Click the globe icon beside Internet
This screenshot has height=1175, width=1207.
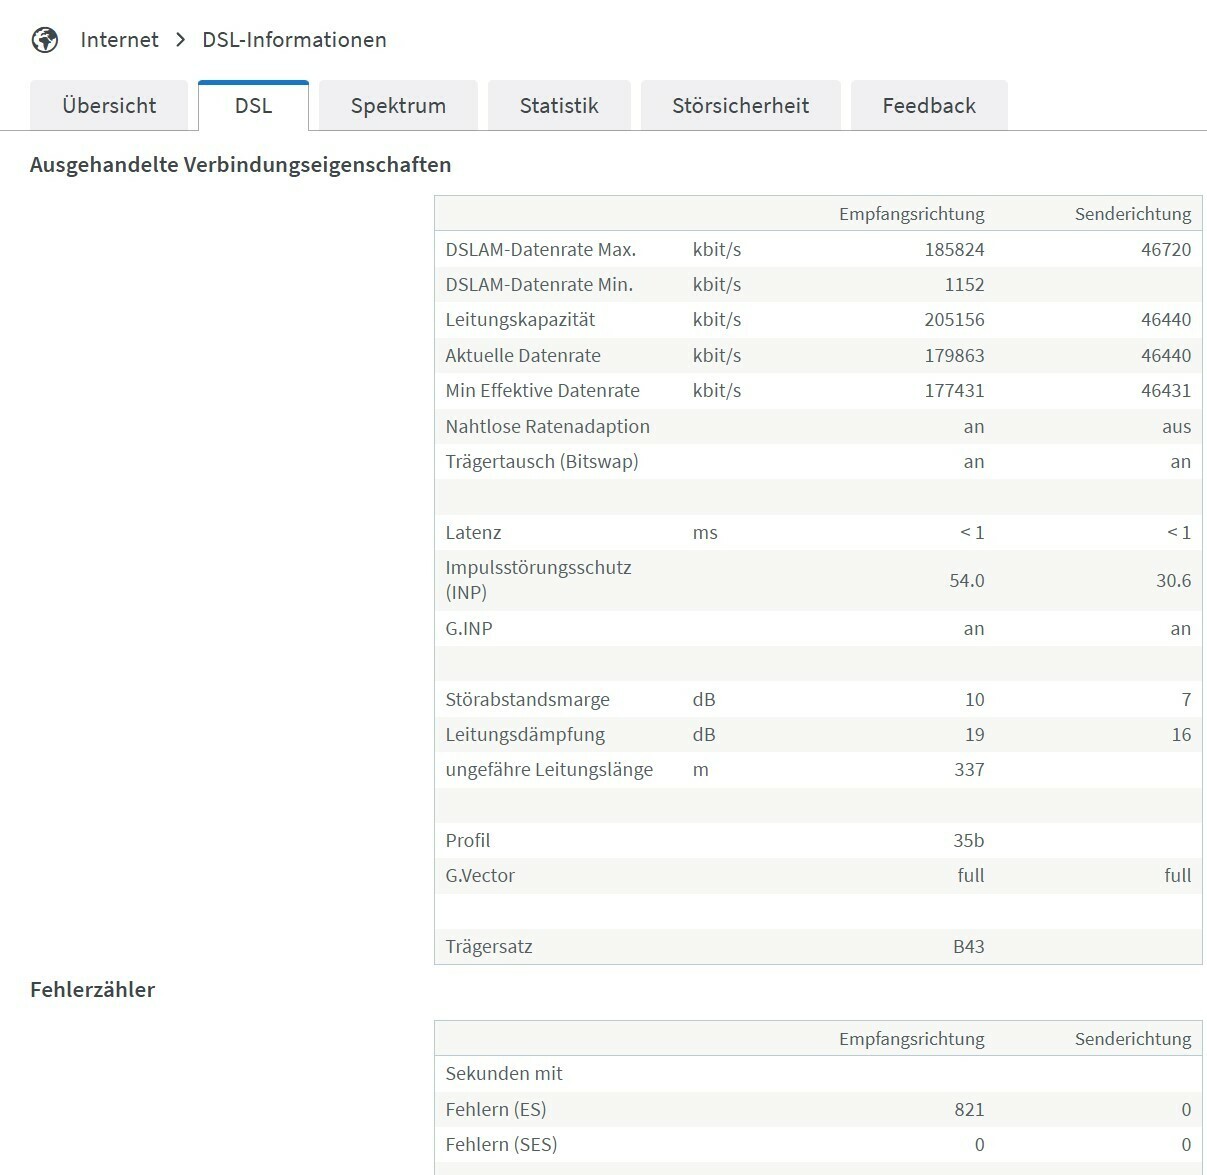pos(45,40)
